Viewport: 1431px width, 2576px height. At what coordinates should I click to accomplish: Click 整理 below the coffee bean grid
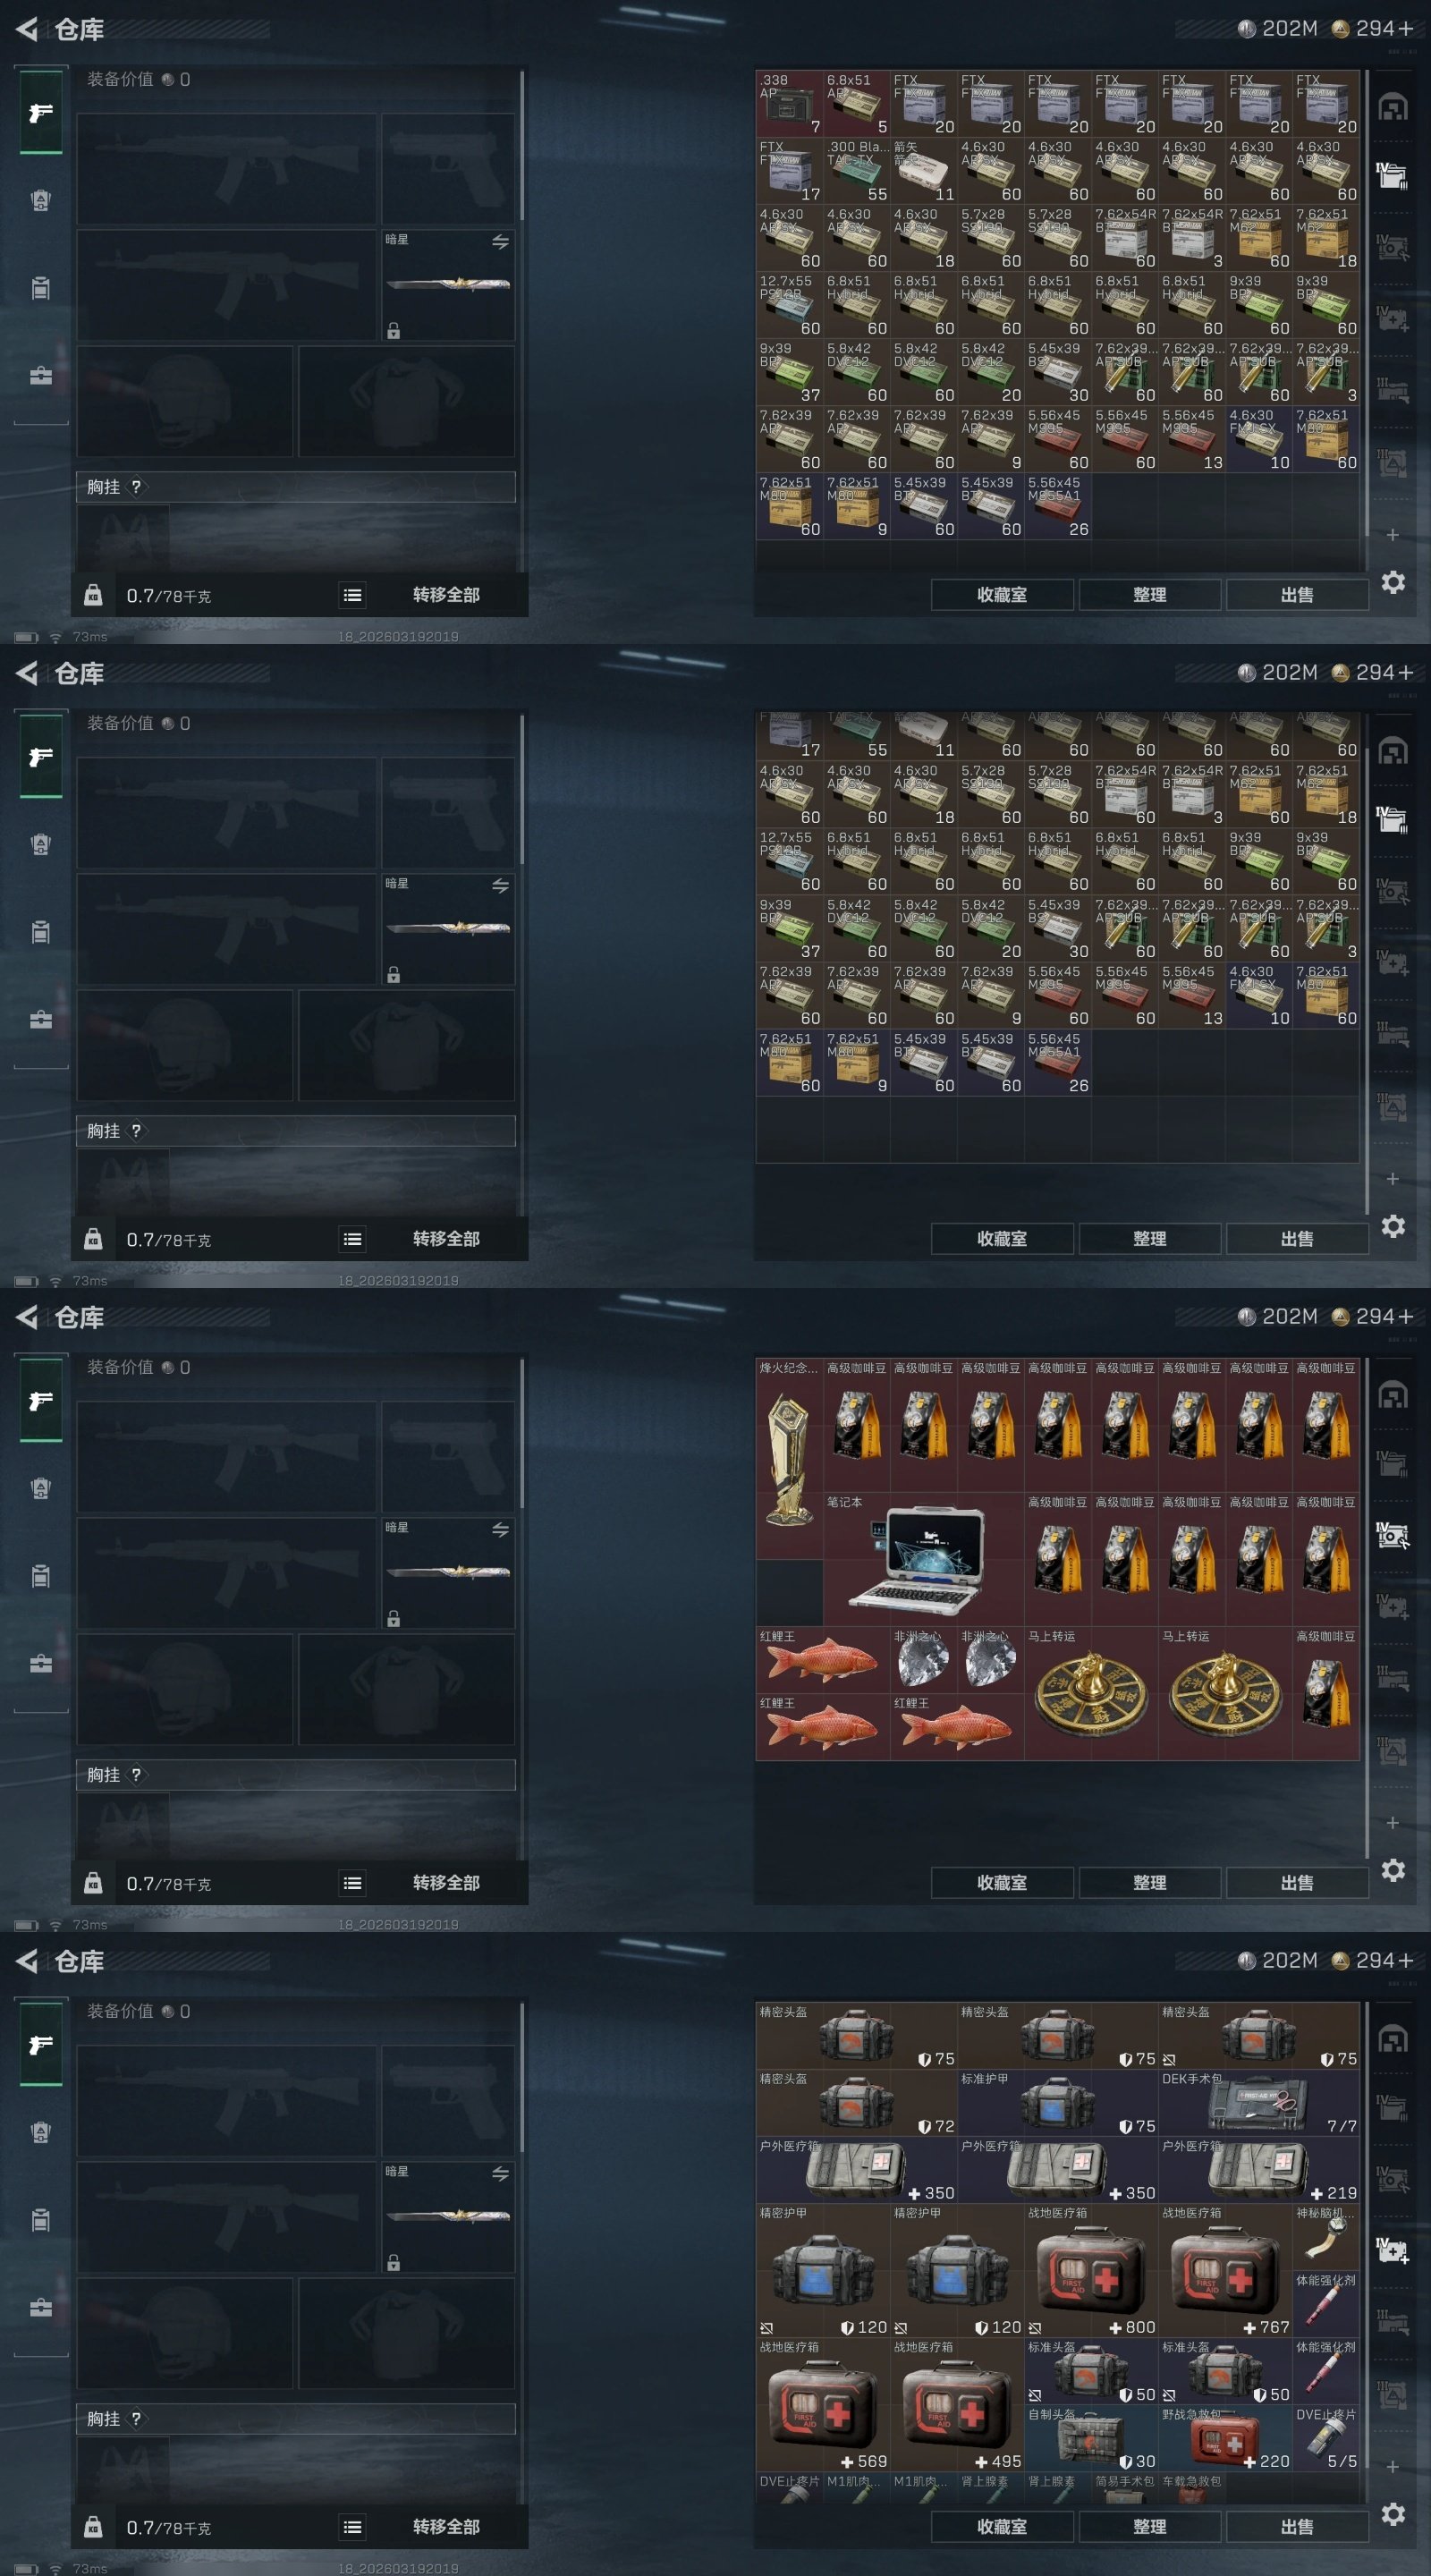(x=1149, y=1882)
